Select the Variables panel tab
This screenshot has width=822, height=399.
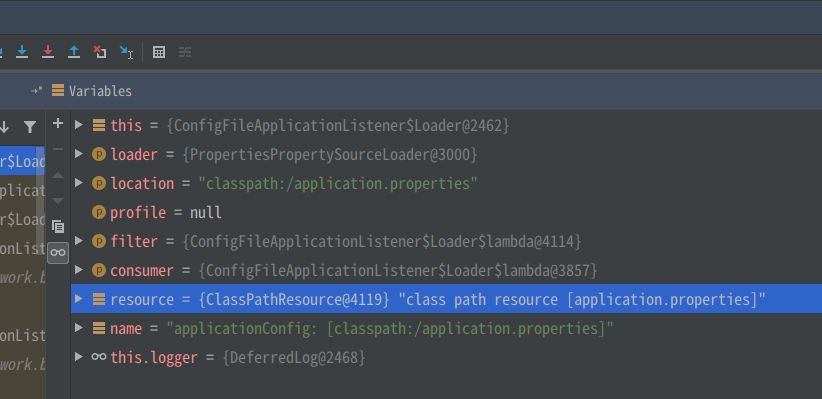tap(92, 91)
